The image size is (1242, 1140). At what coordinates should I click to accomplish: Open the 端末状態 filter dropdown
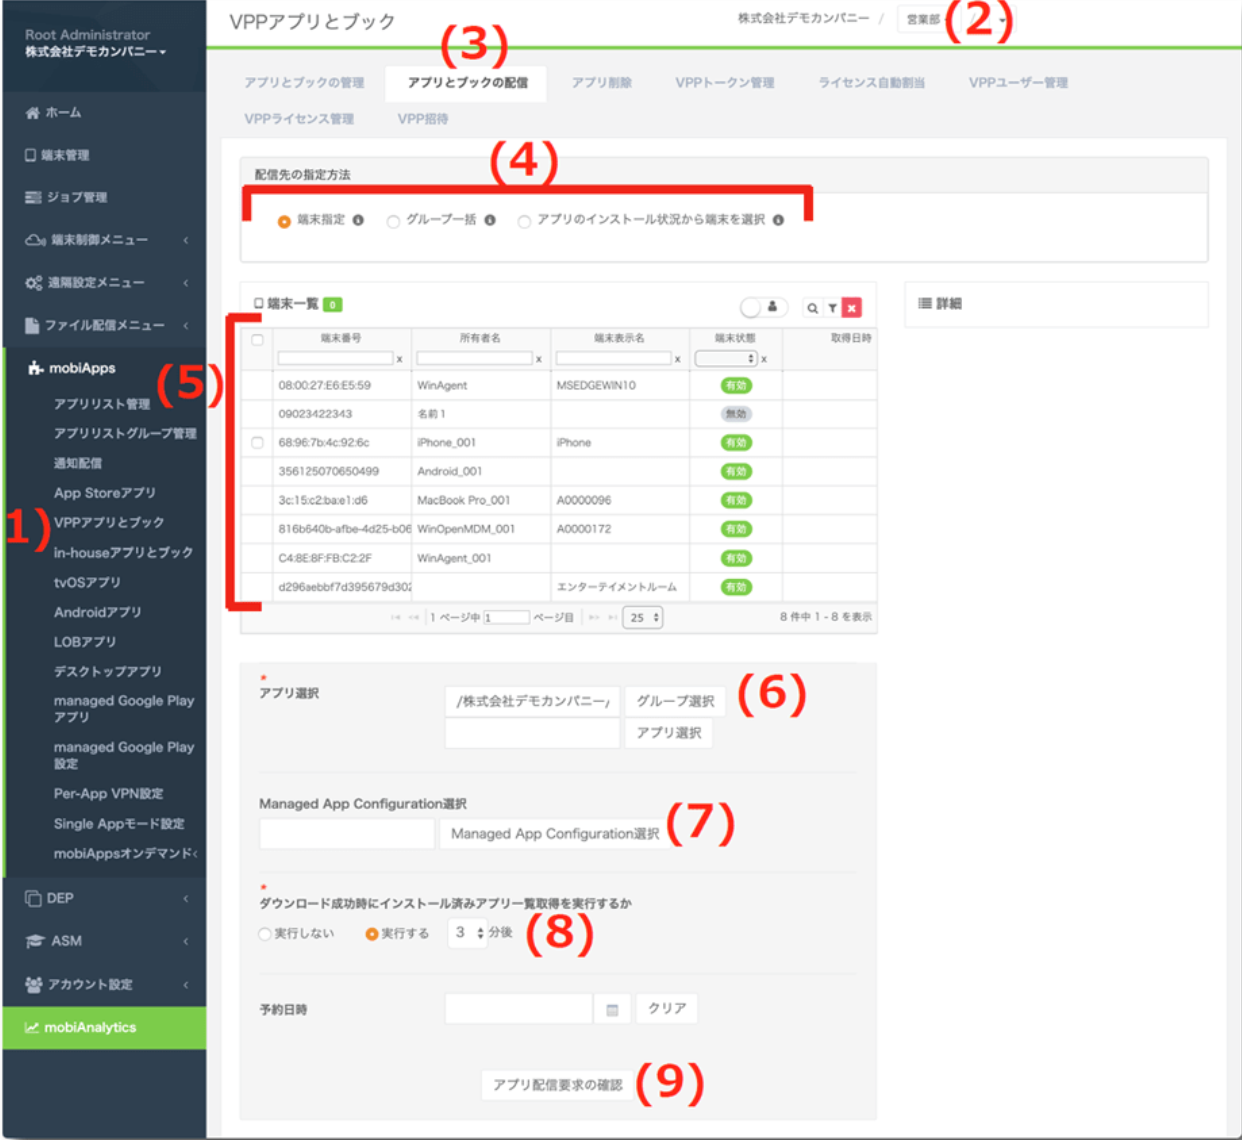pos(727,358)
